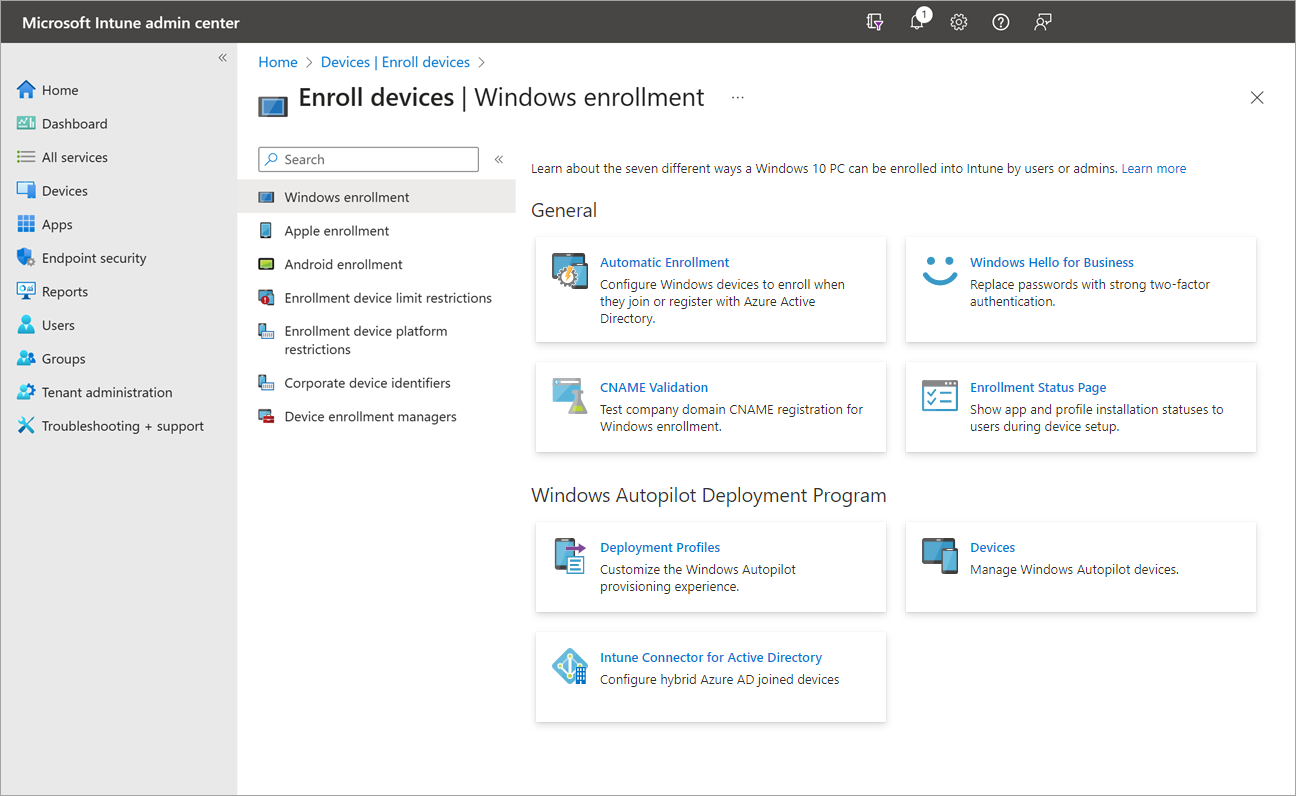
Task: Open the Deployment Profiles link
Action: pyautogui.click(x=660, y=547)
